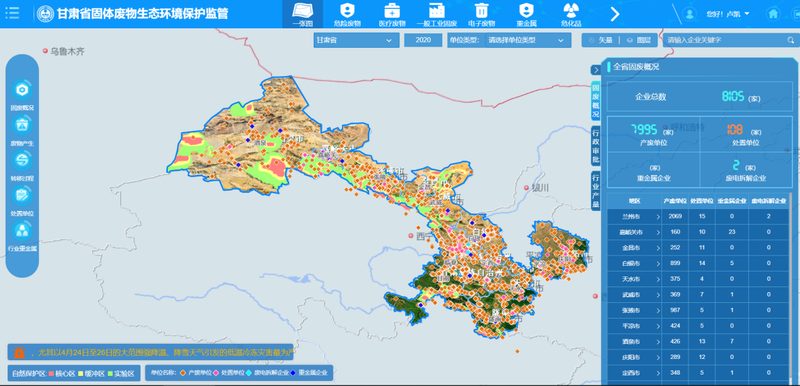Open the 转移过程 sidebar icon
Screen dimensions: 800x386
22,160
